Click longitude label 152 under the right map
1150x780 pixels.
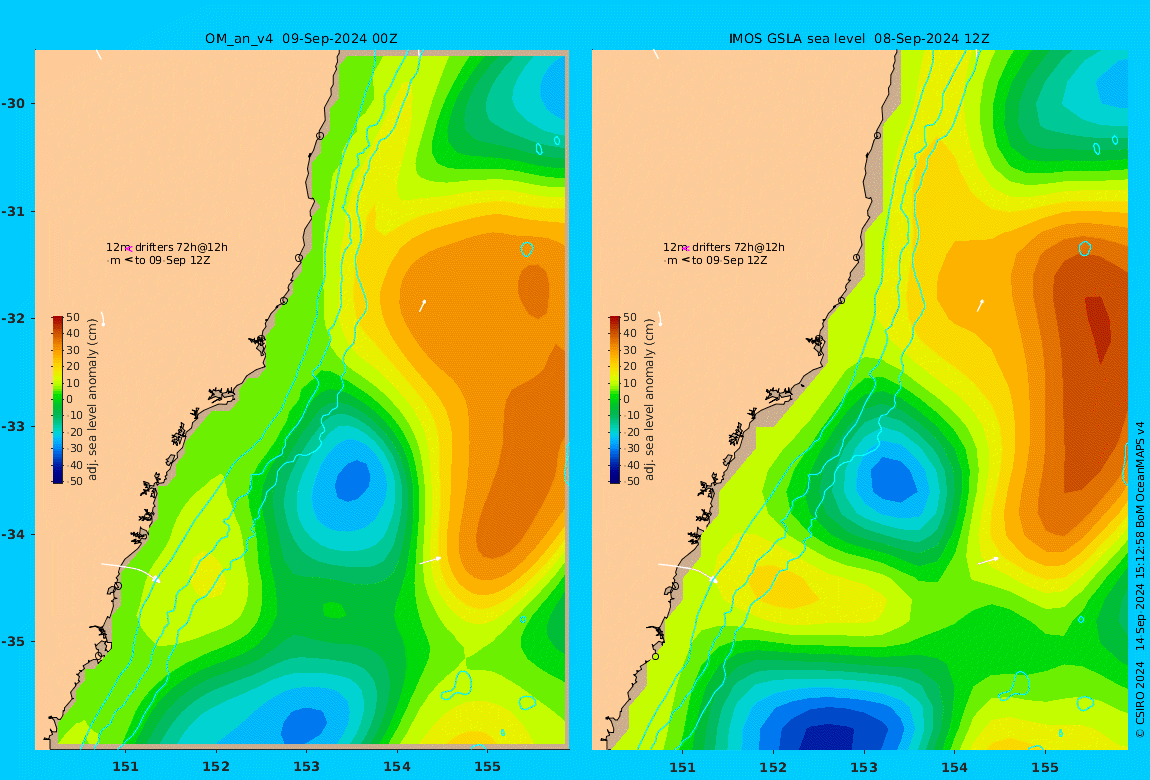click(773, 767)
